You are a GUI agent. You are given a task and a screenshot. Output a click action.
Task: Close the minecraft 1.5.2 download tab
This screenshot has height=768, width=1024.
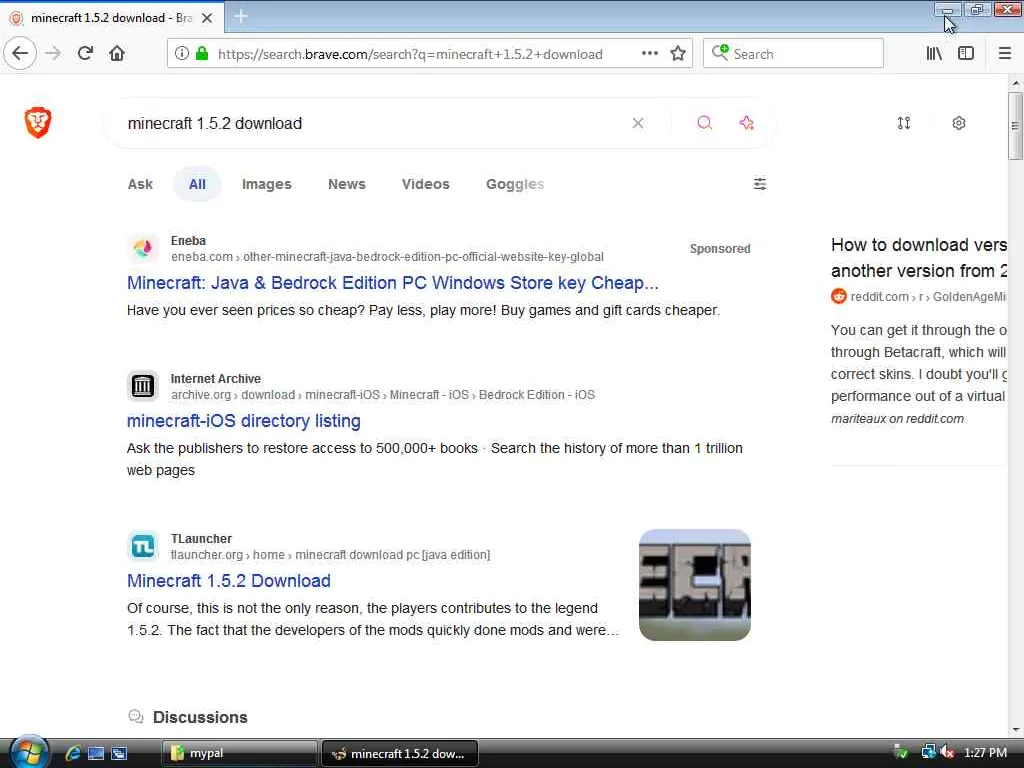point(207,18)
